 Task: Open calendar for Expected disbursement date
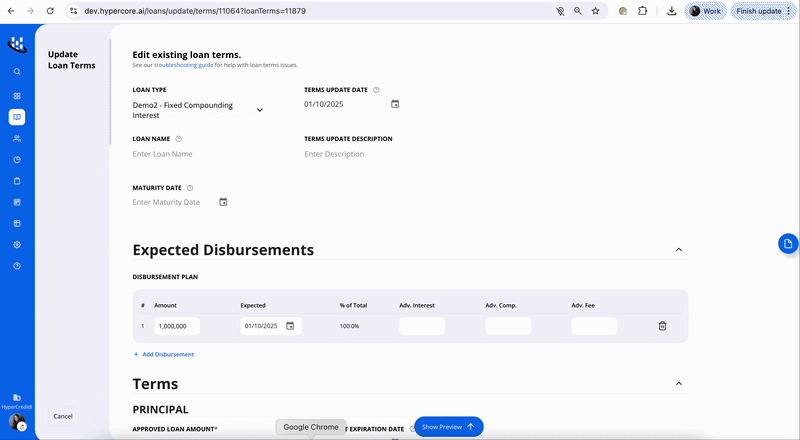click(290, 326)
